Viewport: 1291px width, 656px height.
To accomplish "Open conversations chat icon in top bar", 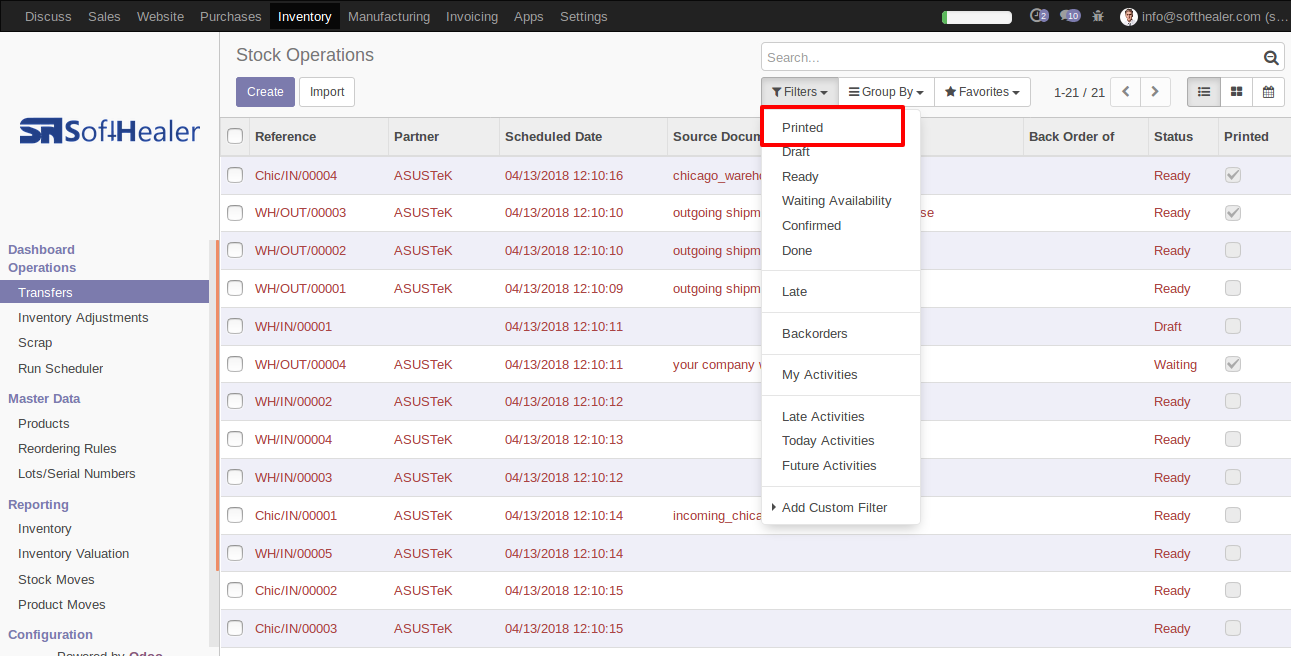I will tap(1070, 16).
